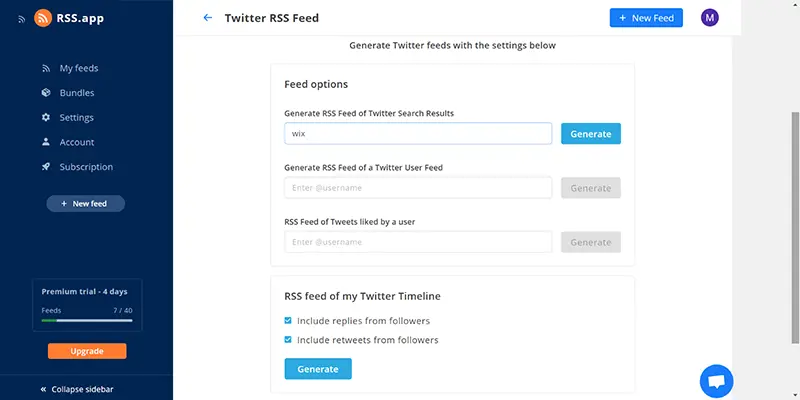Screen dimensions: 800x400
Task: Click the orange Upgrade button
Action: tap(87, 351)
